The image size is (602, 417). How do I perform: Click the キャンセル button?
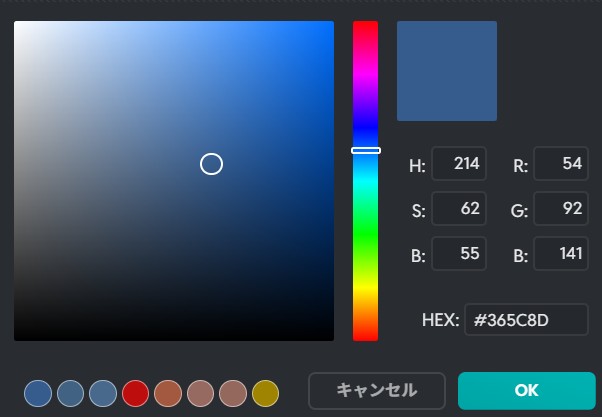pos(377,391)
